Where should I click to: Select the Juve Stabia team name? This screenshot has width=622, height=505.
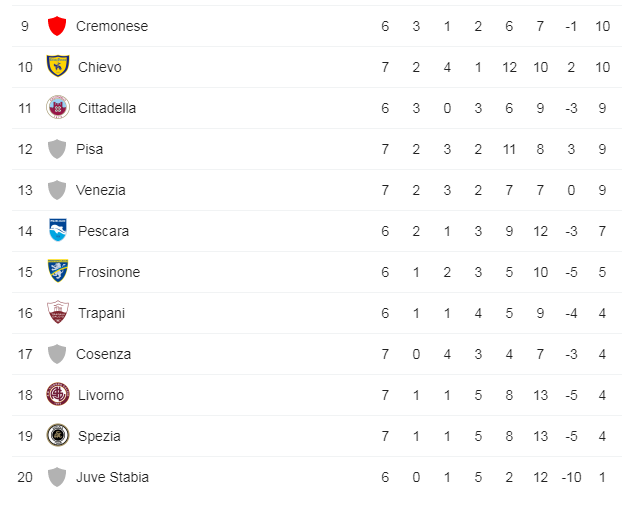113,477
